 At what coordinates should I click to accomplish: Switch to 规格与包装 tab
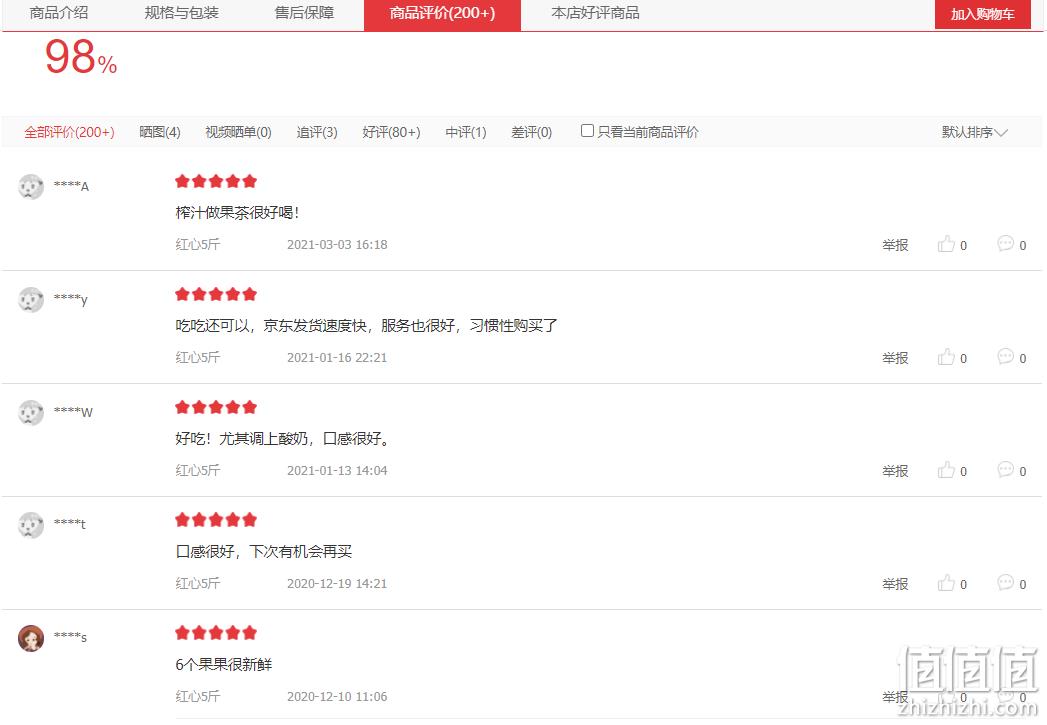pyautogui.click(x=182, y=13)
